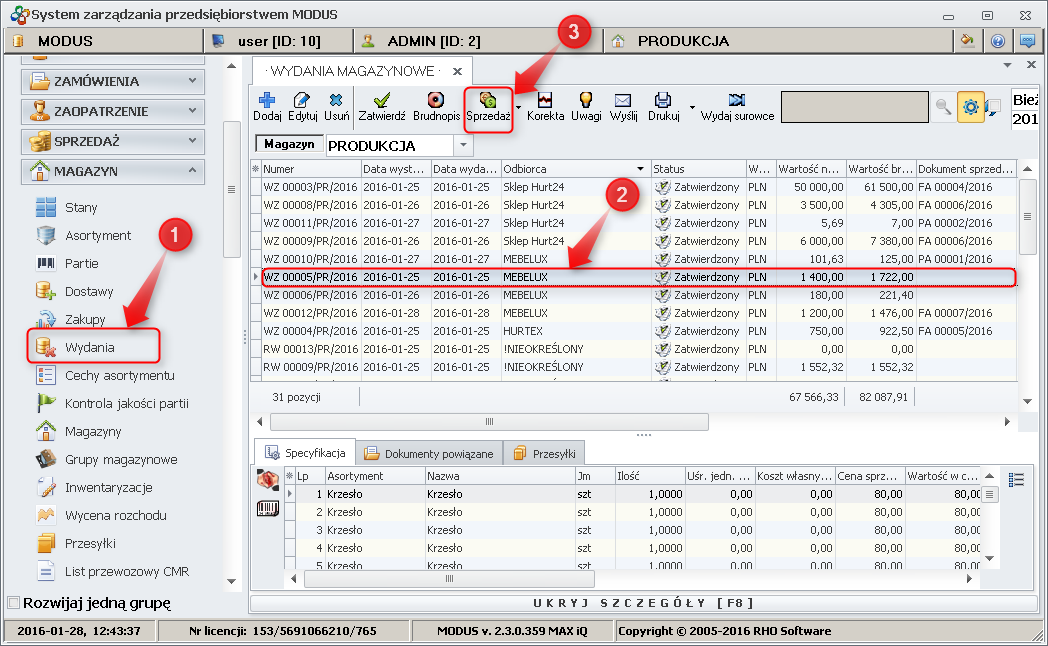Image resolution: width=1048 pixels, height=646 pixels.
Task: Click the toolbar search input field
Action: coord(853,107)
